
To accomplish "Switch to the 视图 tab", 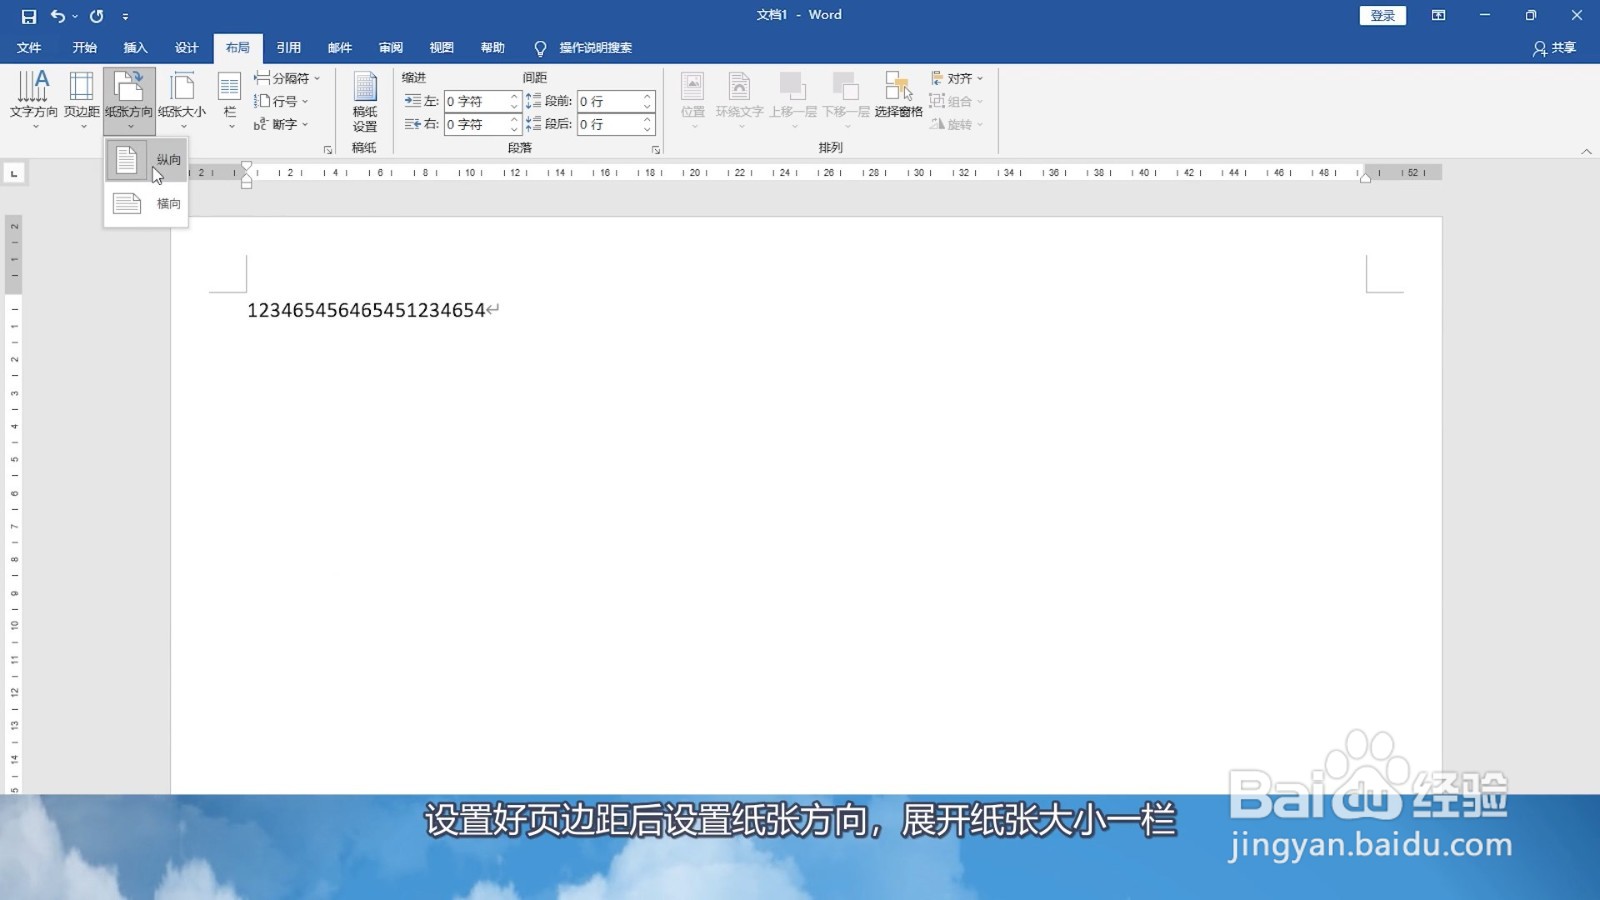I will (x=441, y=48).
